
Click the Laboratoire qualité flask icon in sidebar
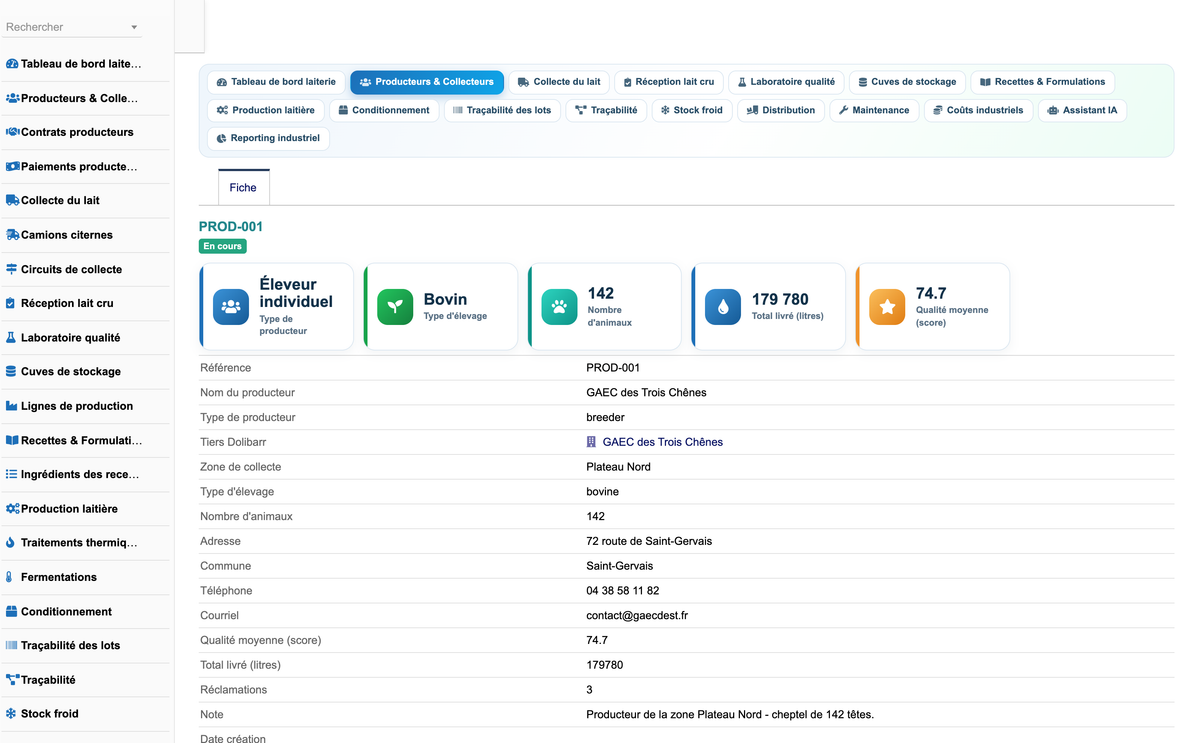coord(11,338)
